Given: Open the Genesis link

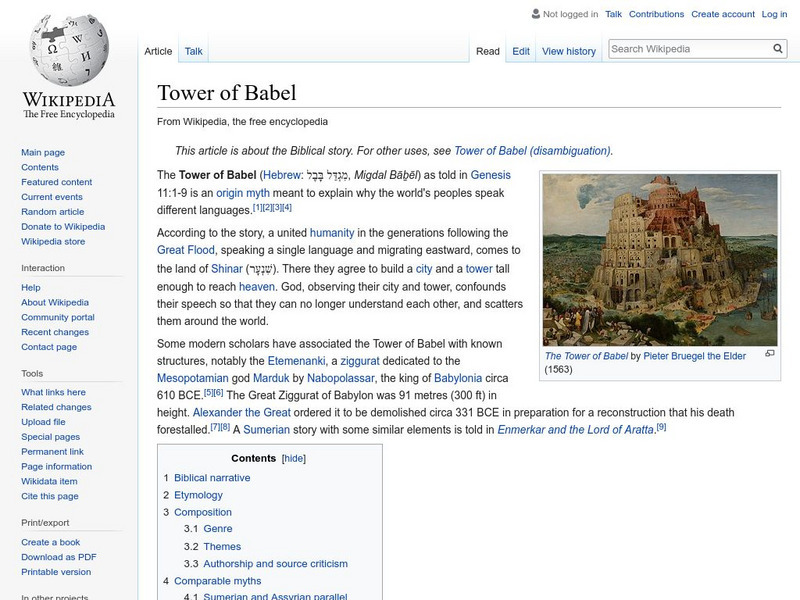Looking at the screenshot, I should point(490,175).
